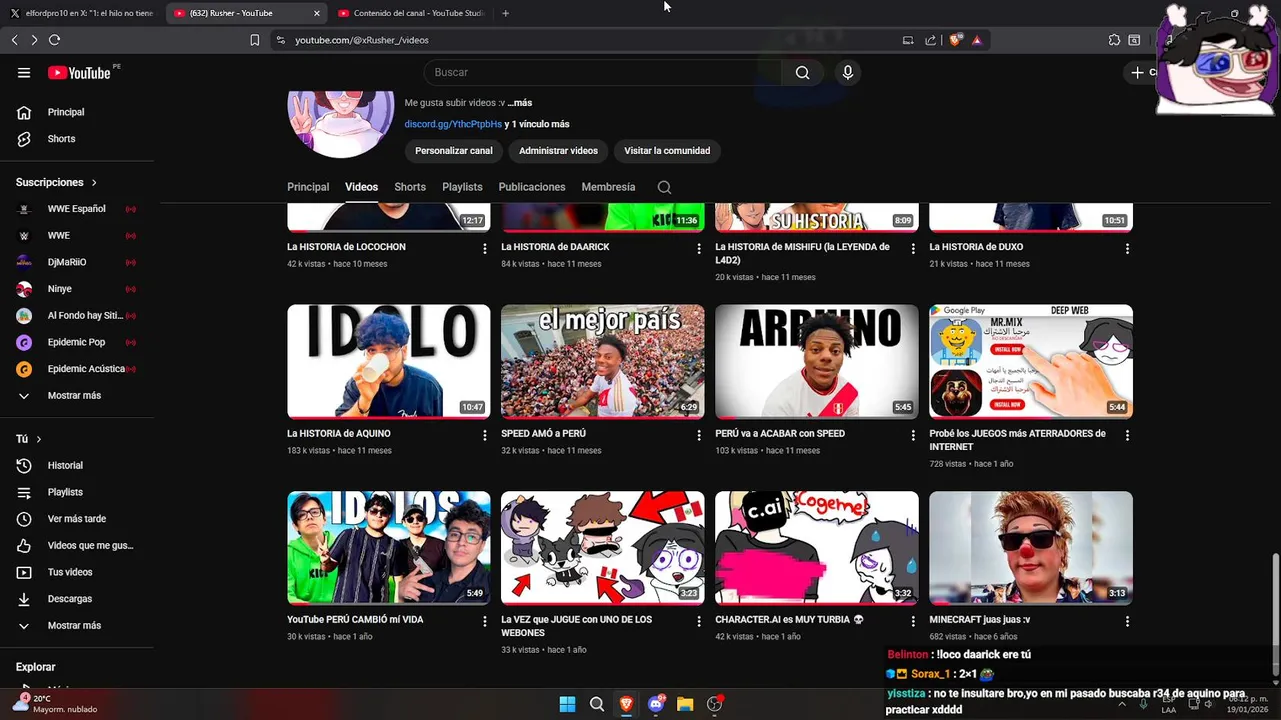Click the channel search magnifier icon
1281x720 pixels.
coord(664,187)
